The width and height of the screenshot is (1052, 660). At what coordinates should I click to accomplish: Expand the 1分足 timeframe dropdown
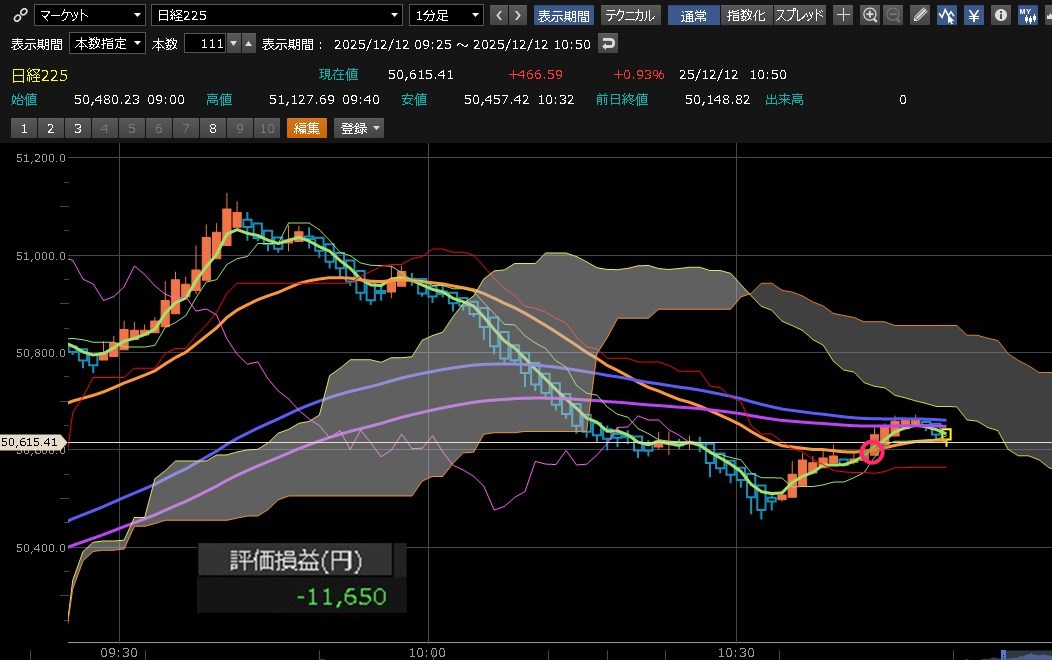[x=446, y=15]
